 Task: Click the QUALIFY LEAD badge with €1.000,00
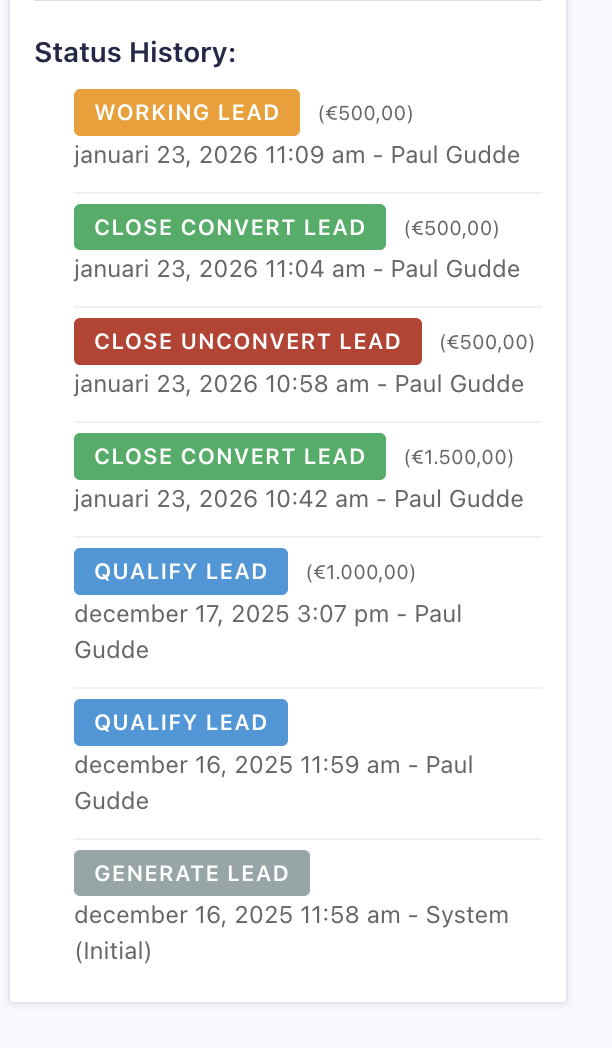click(x=181, y=571)
